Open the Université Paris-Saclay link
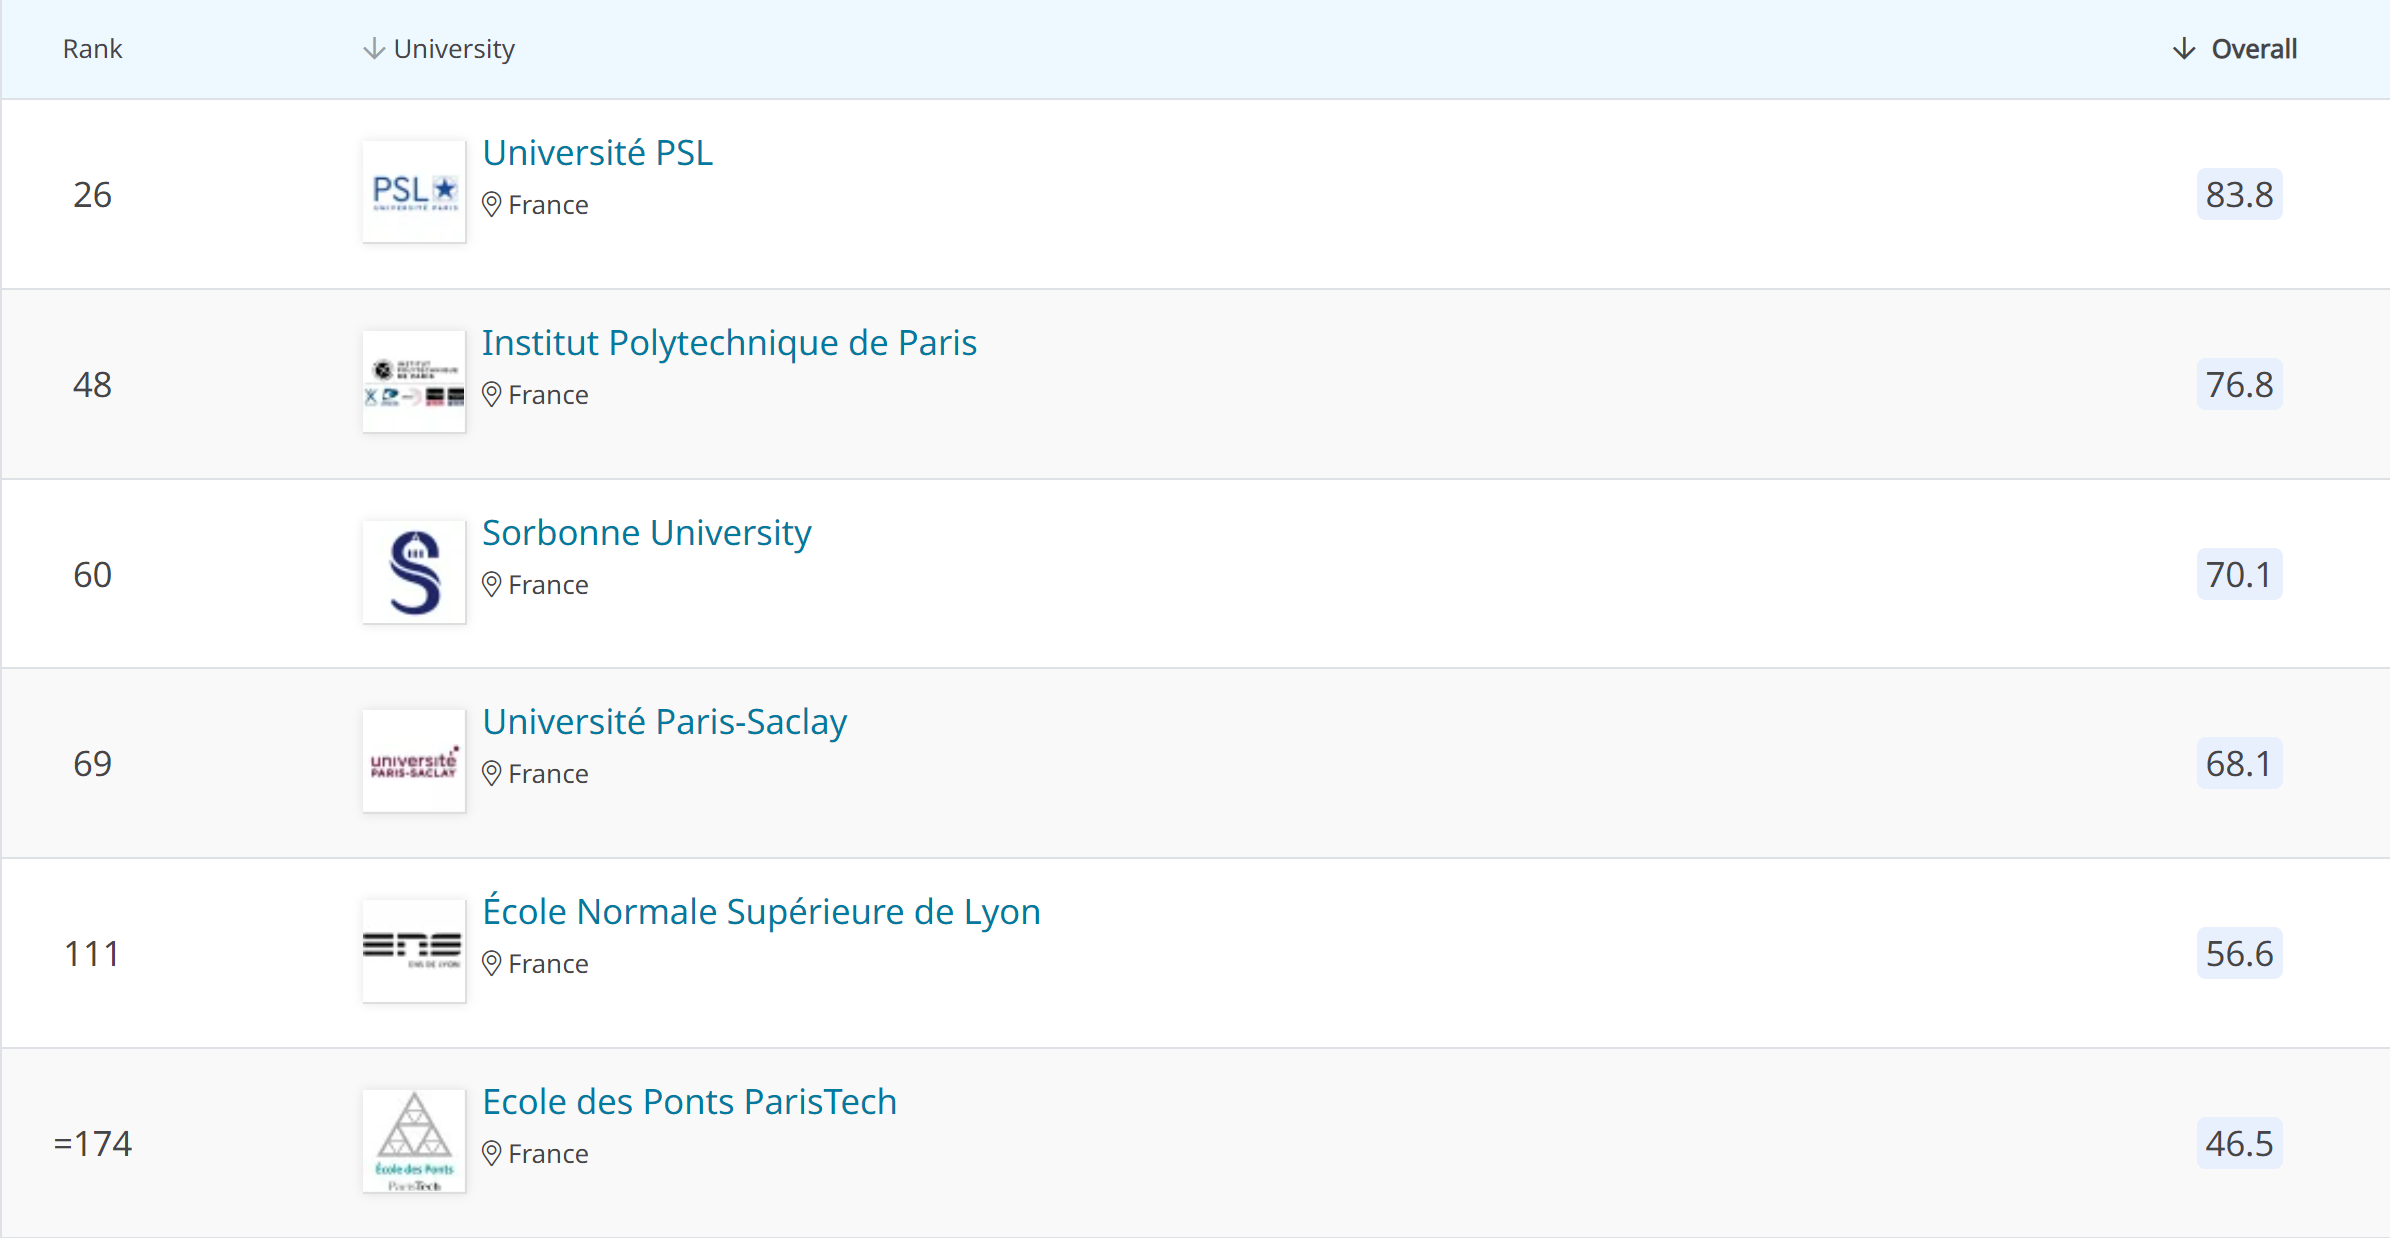Viewport: 2390px width, 1238px height. coord(664,722)
